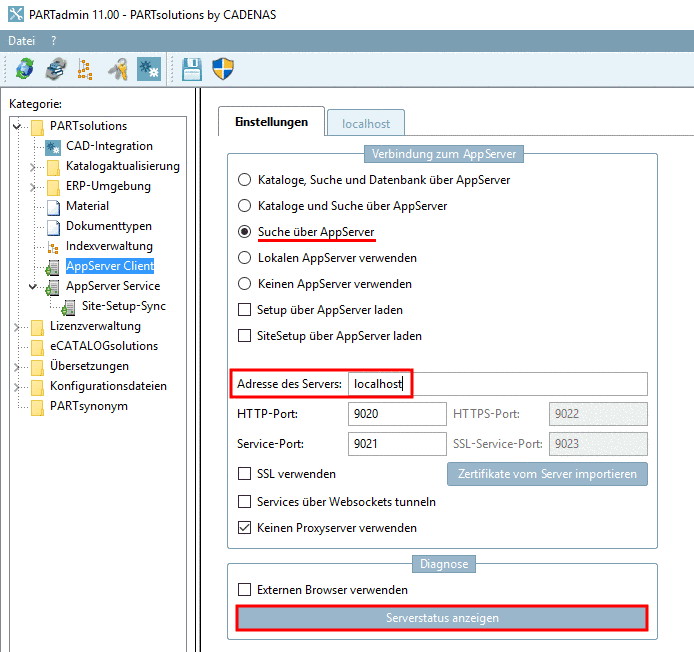The width and height of the screenshot is (694, 652).
Task: Select 'Dokumenttypen' tree item
Action: point(109,226)
